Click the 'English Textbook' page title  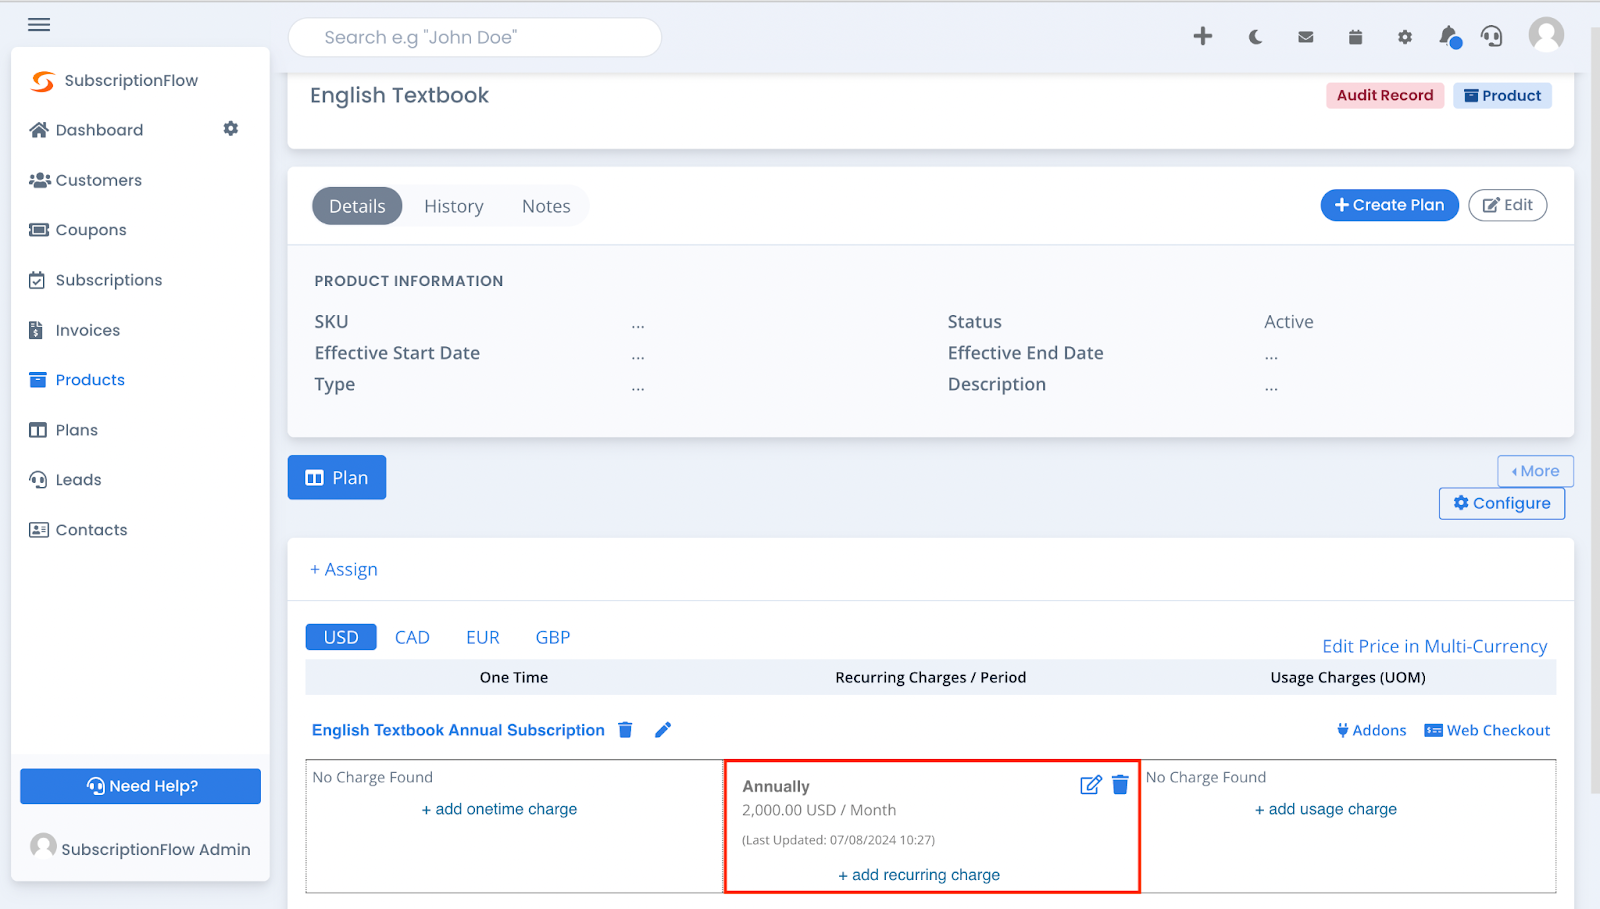(x=399, y=95)
